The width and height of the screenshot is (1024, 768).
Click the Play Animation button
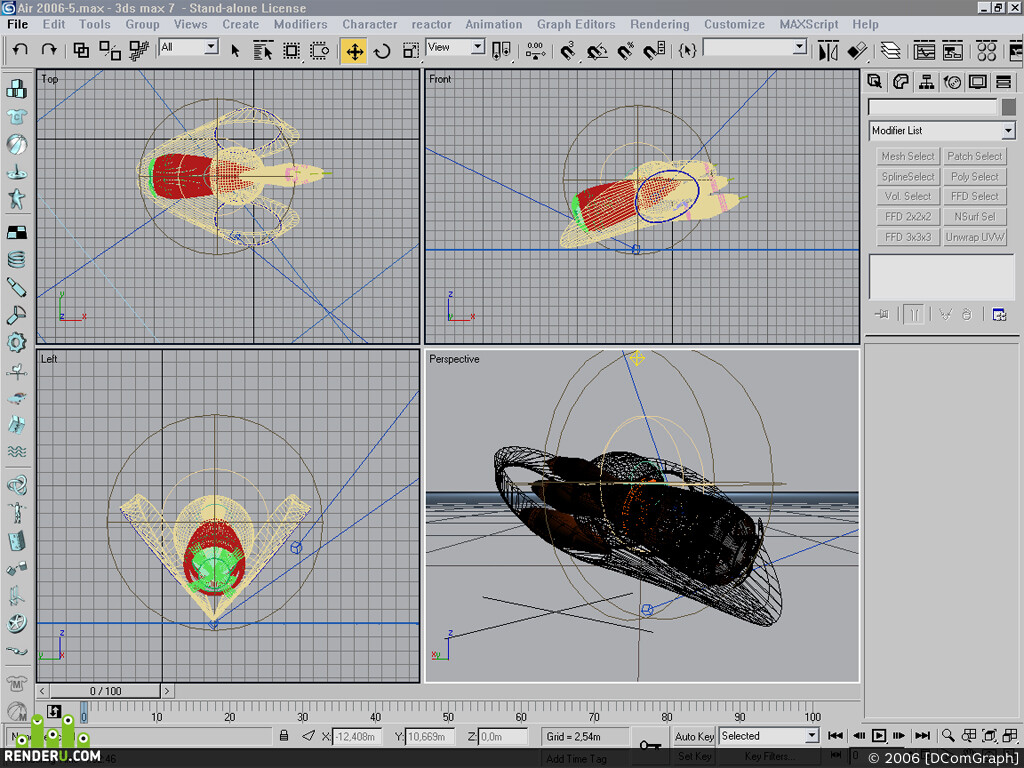pyautogui.click(x=879, y=736)
